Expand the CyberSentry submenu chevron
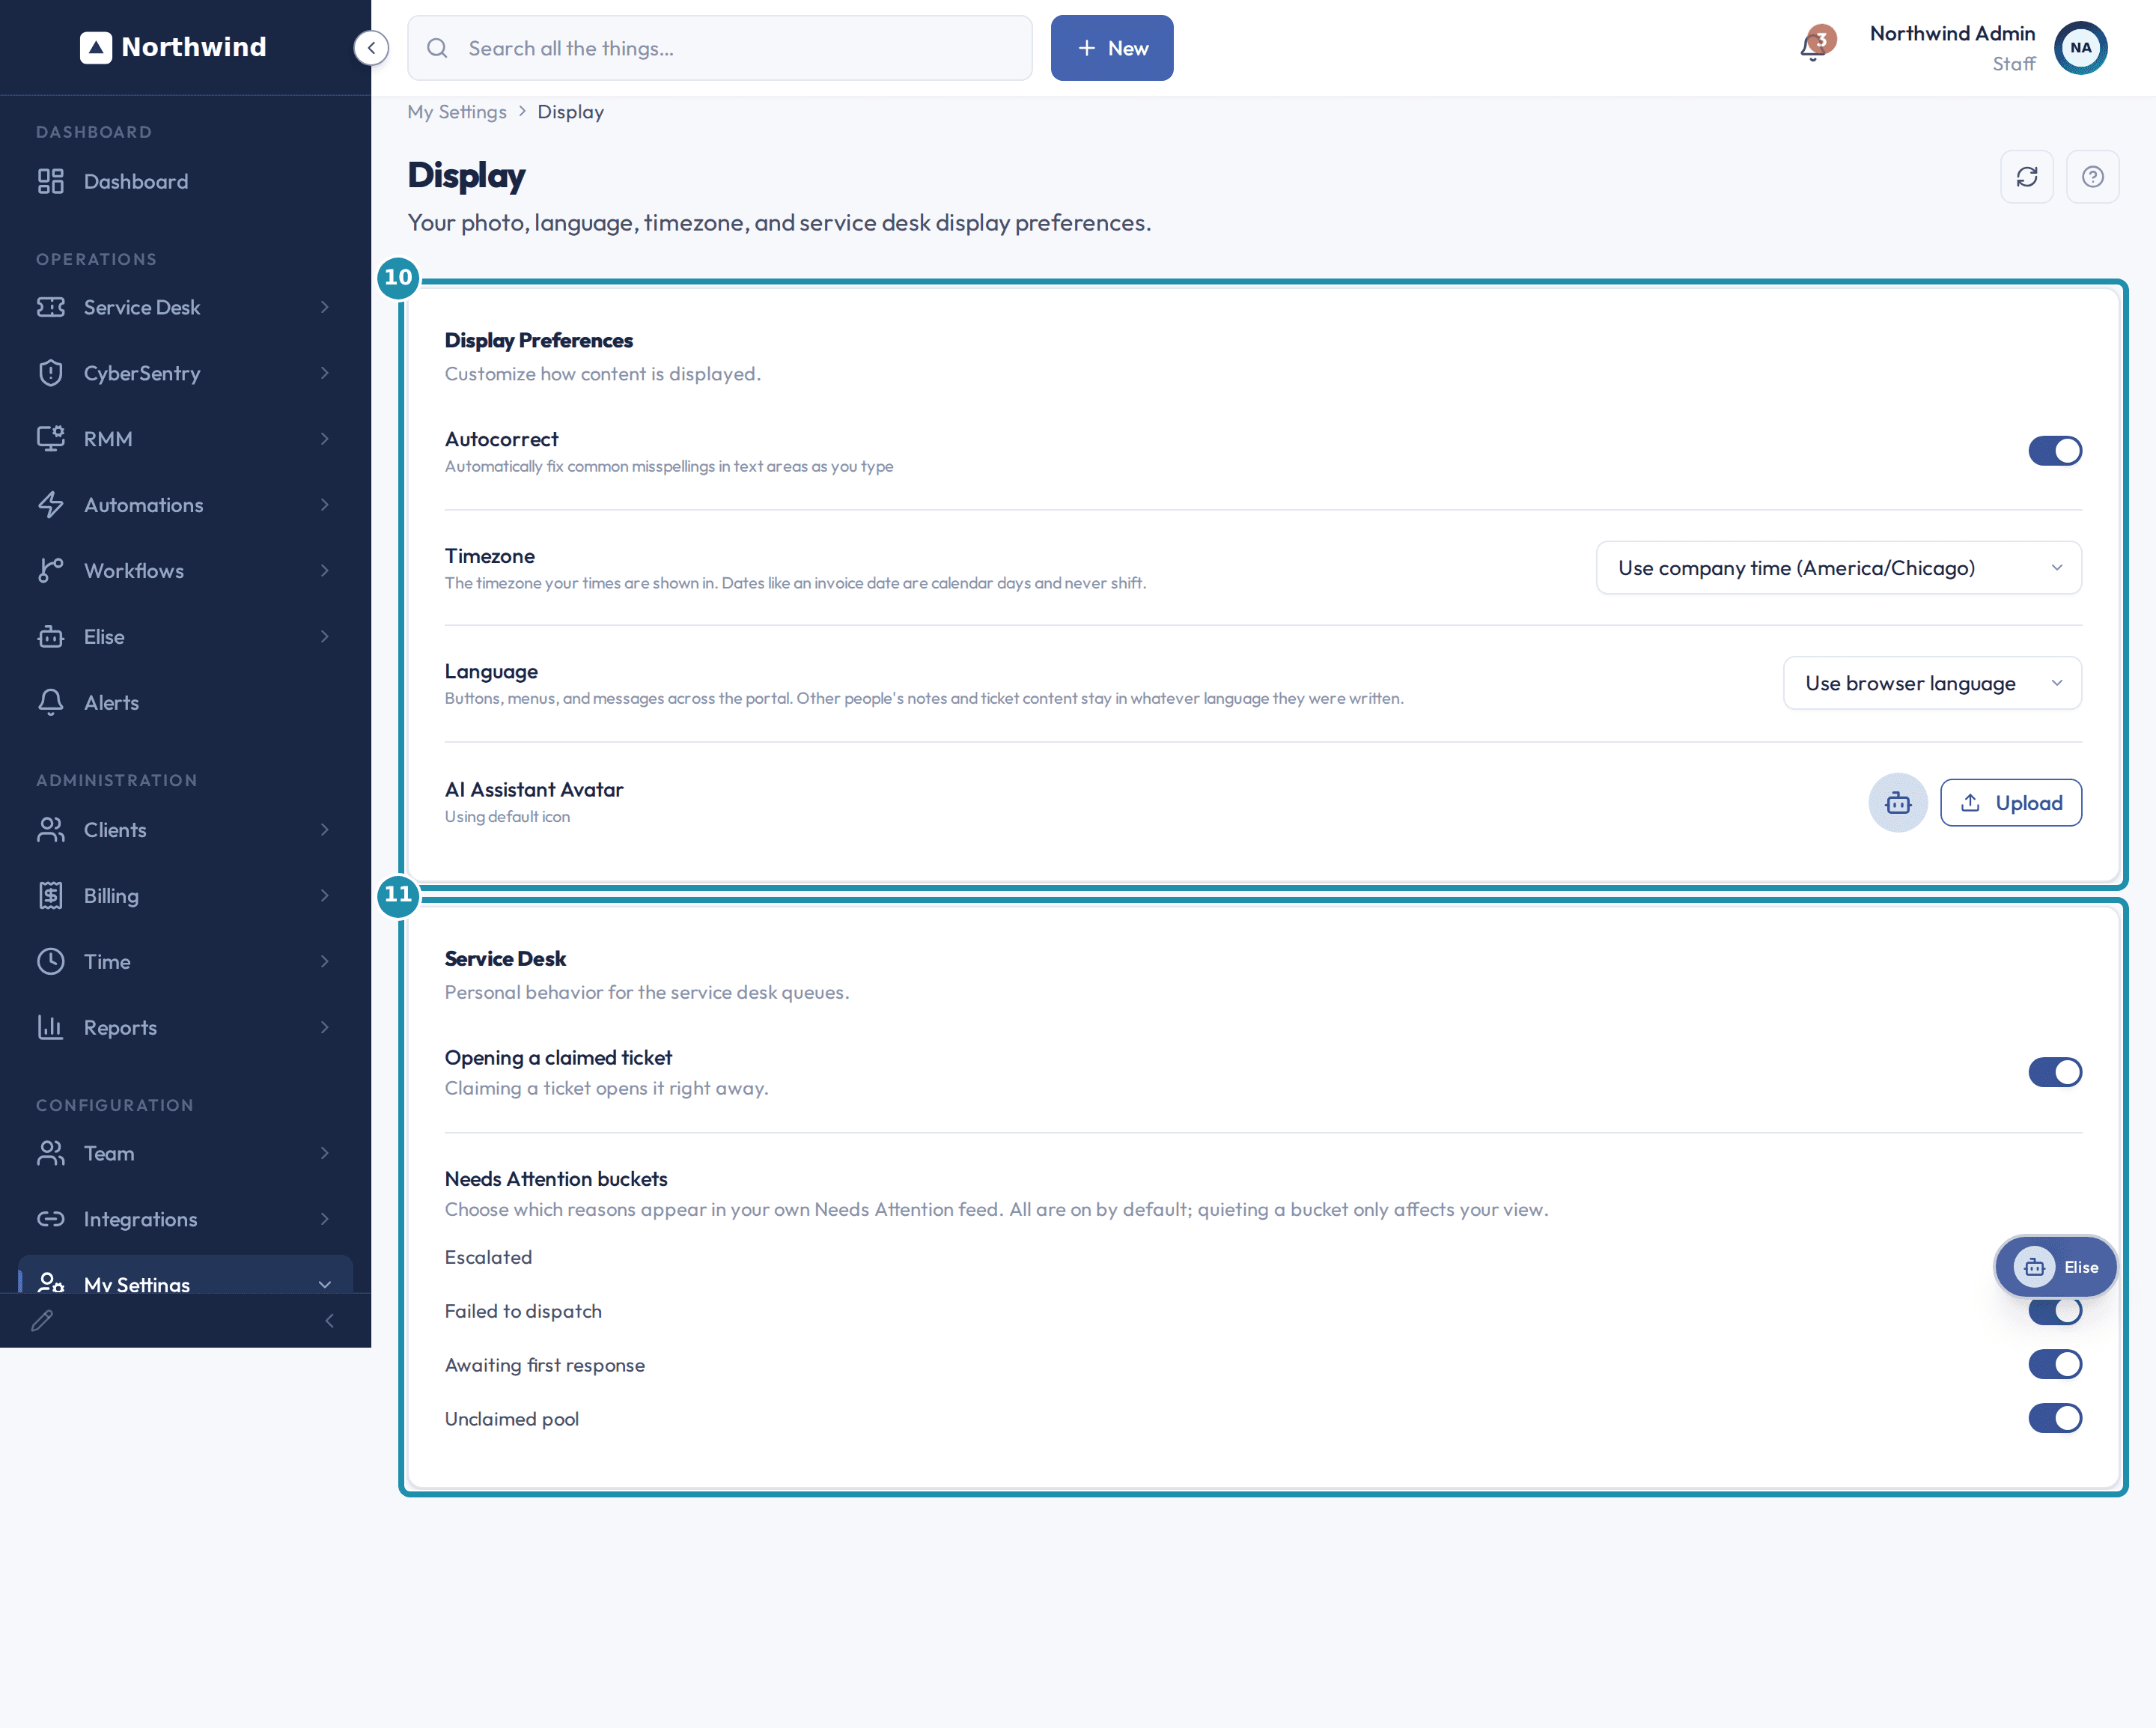 point(325,373)
